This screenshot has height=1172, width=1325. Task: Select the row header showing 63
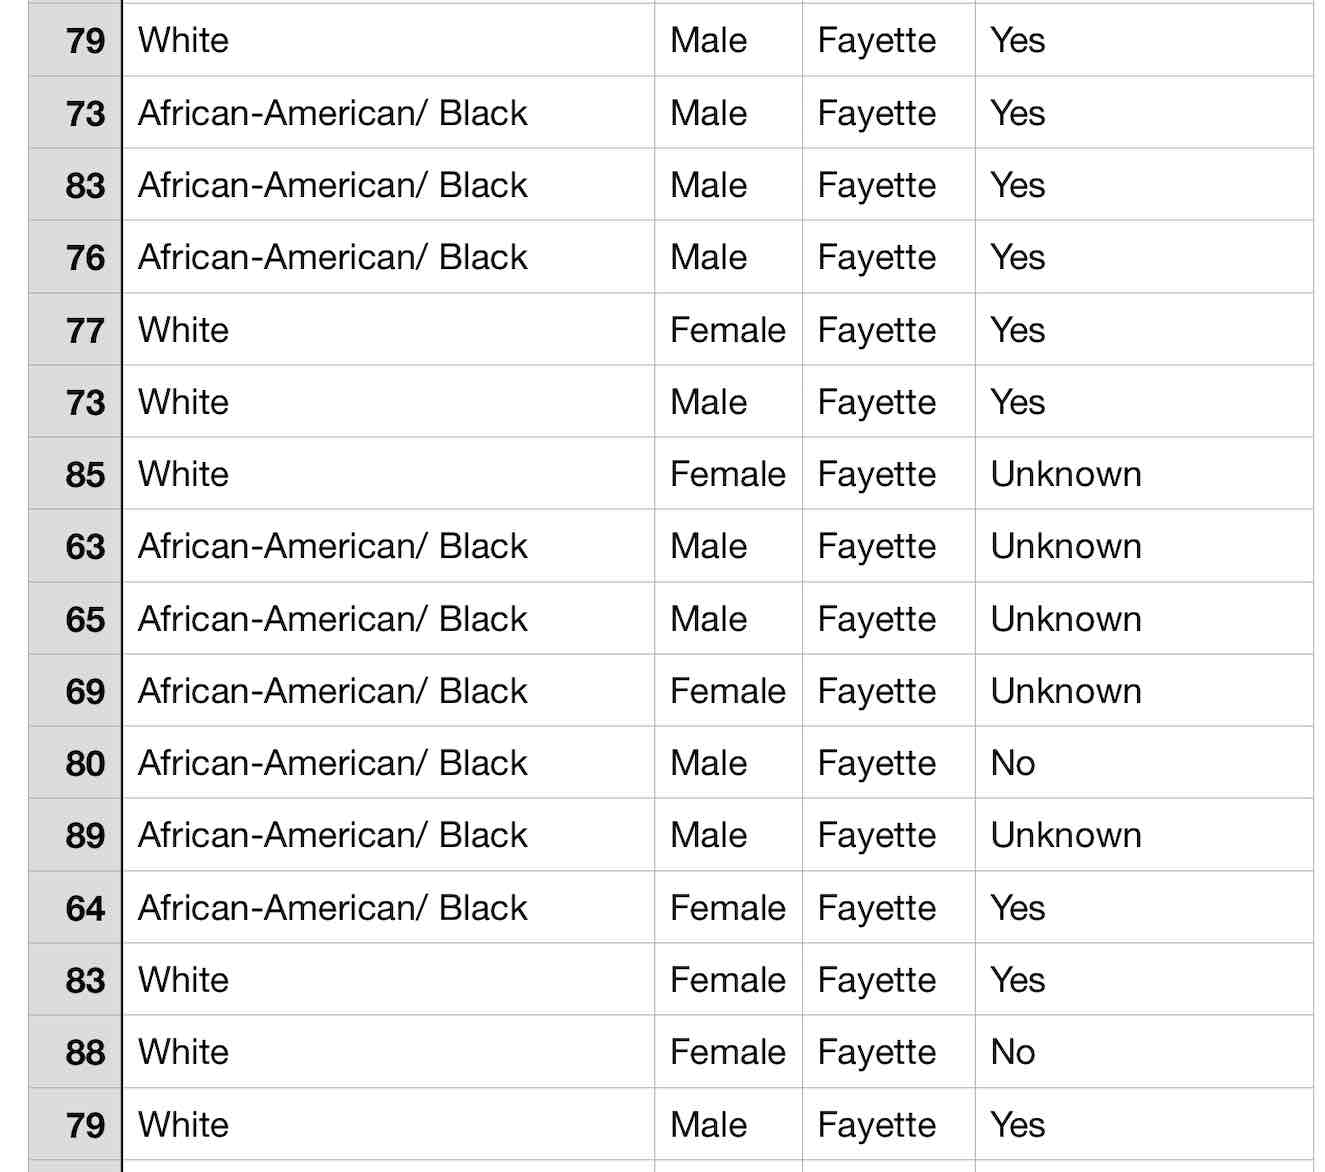point(85,546)
